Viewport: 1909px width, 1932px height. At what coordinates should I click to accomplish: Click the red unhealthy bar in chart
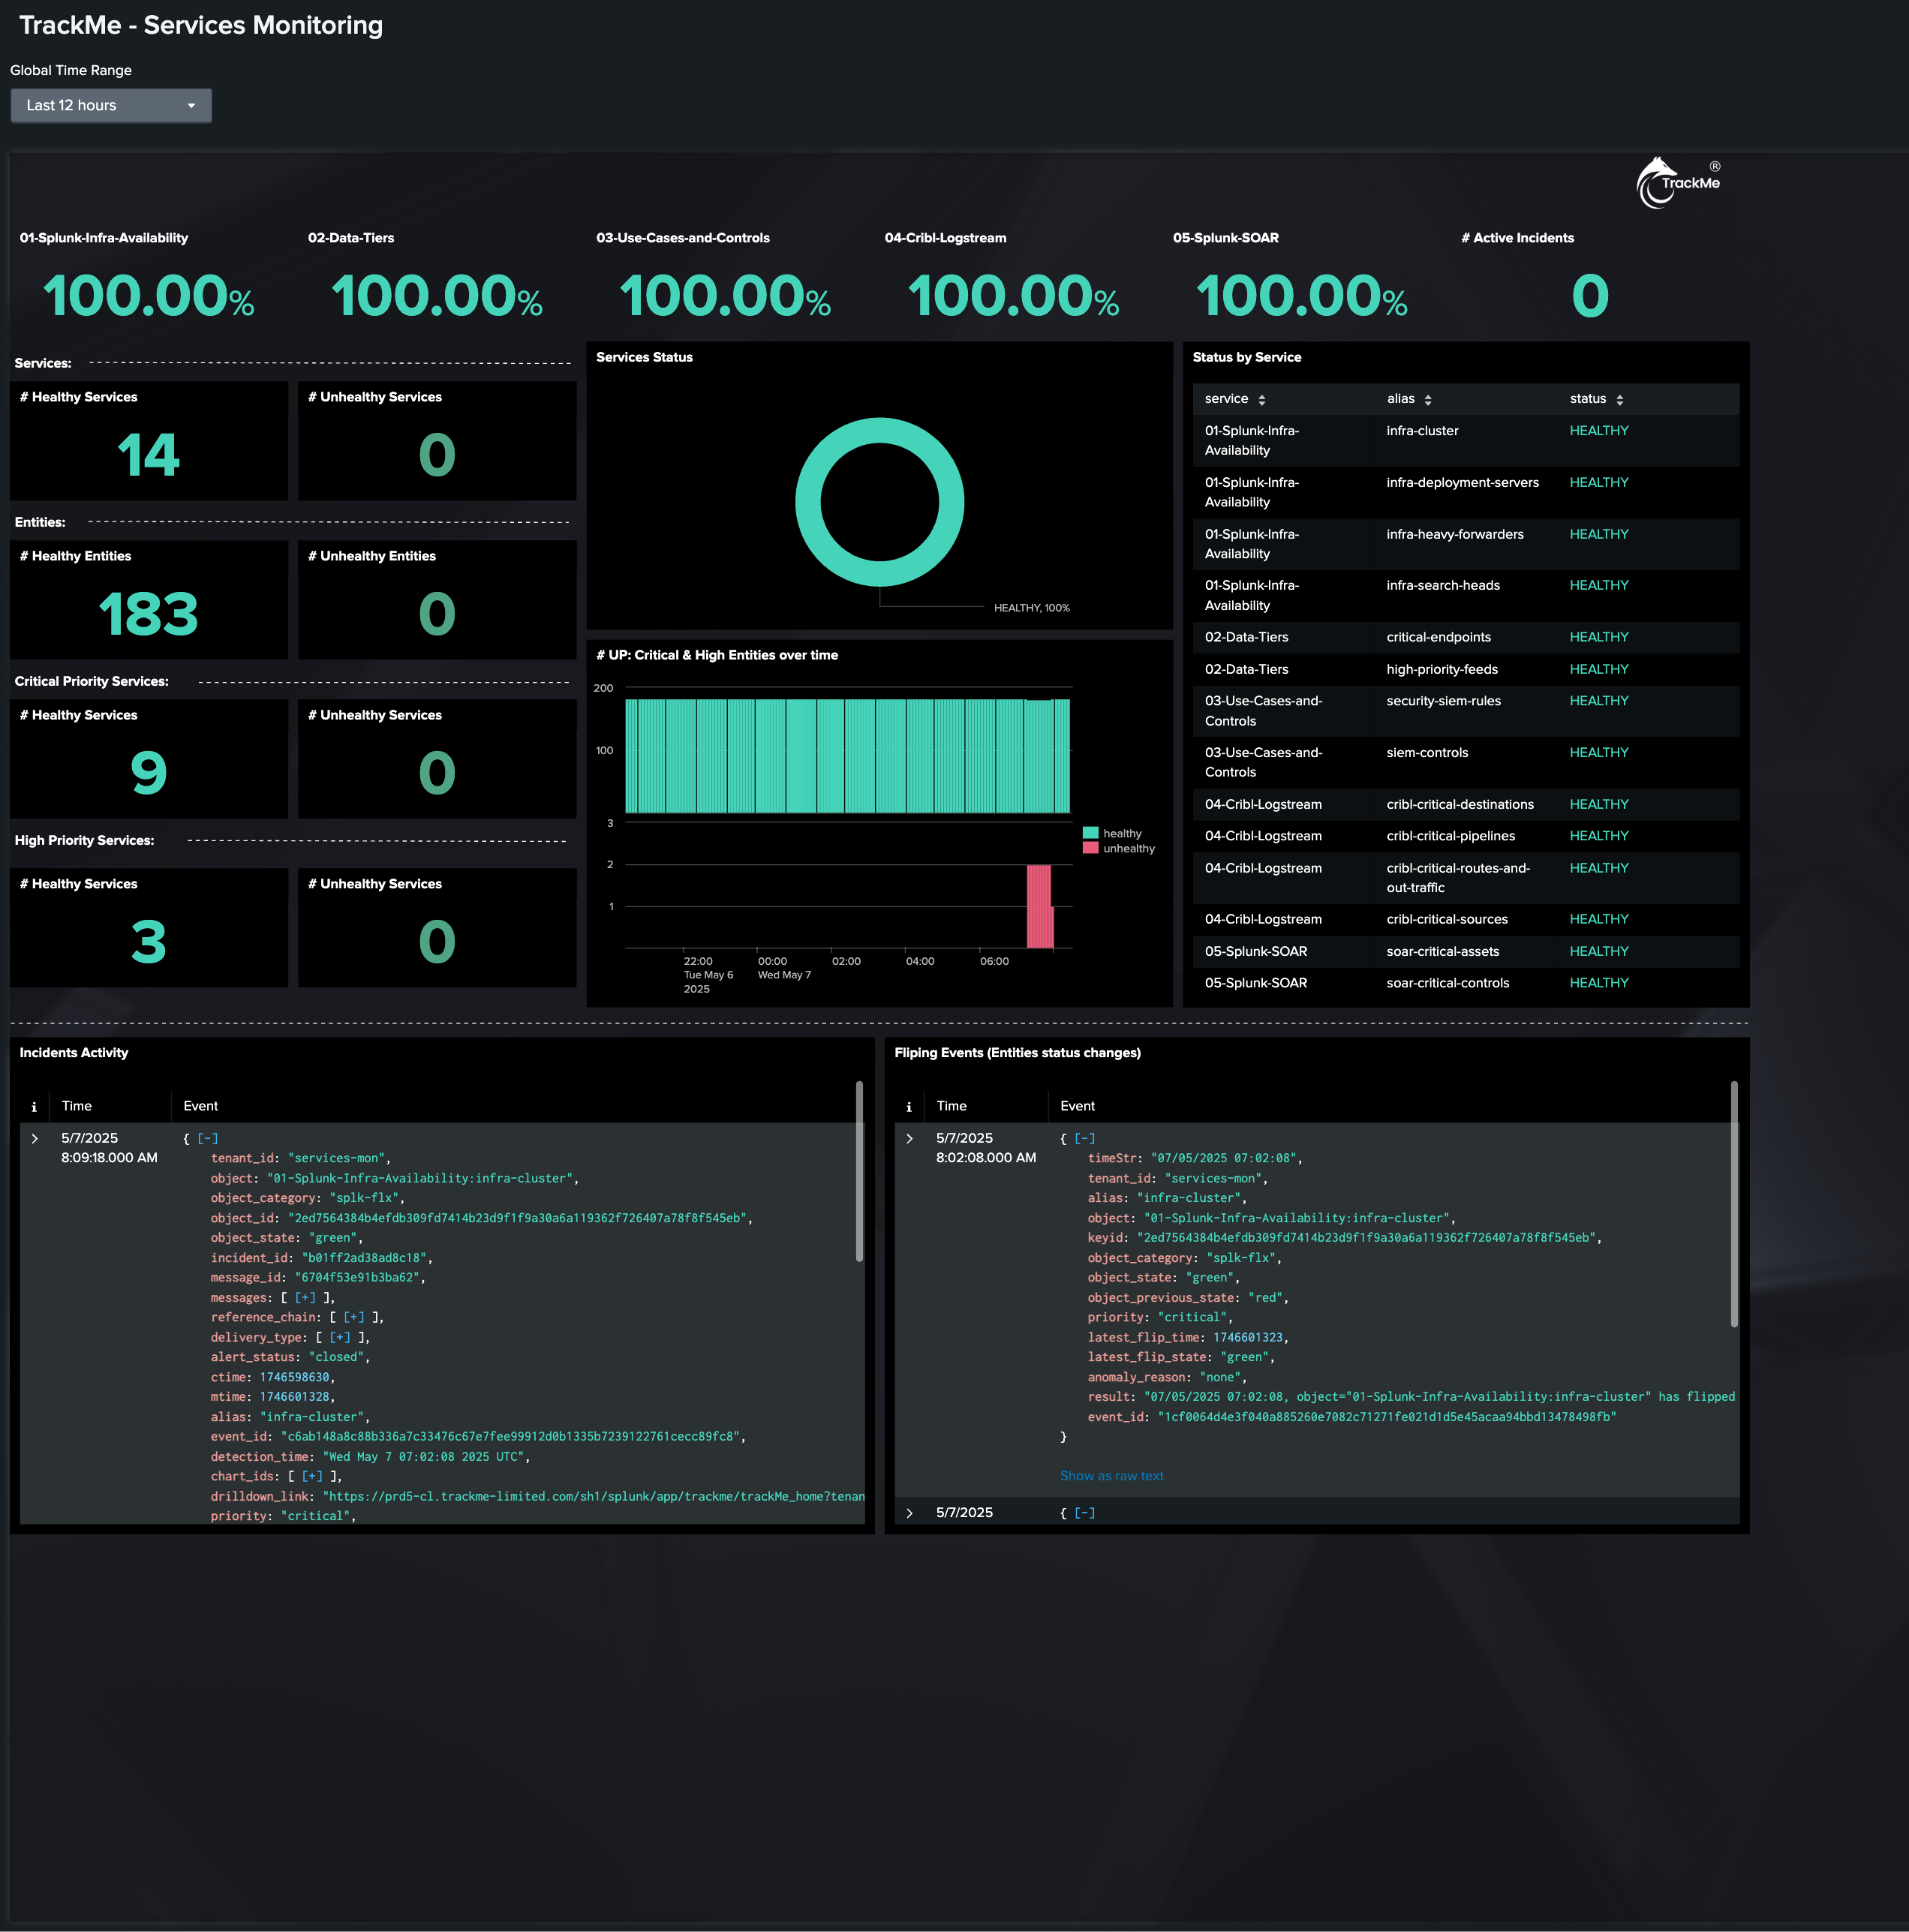click(1040, 906)
